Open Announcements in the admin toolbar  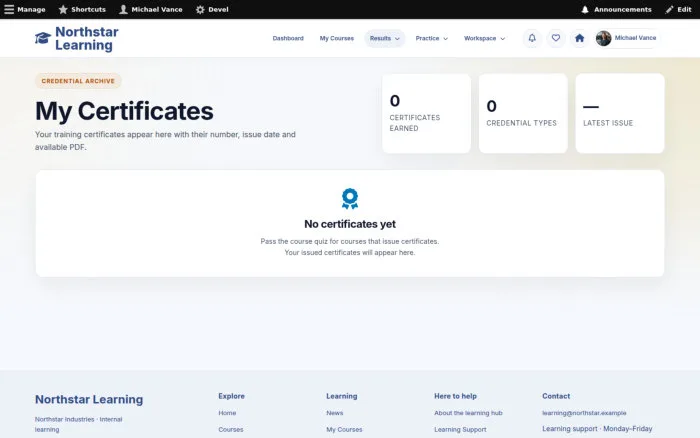[x=617, y=9]
